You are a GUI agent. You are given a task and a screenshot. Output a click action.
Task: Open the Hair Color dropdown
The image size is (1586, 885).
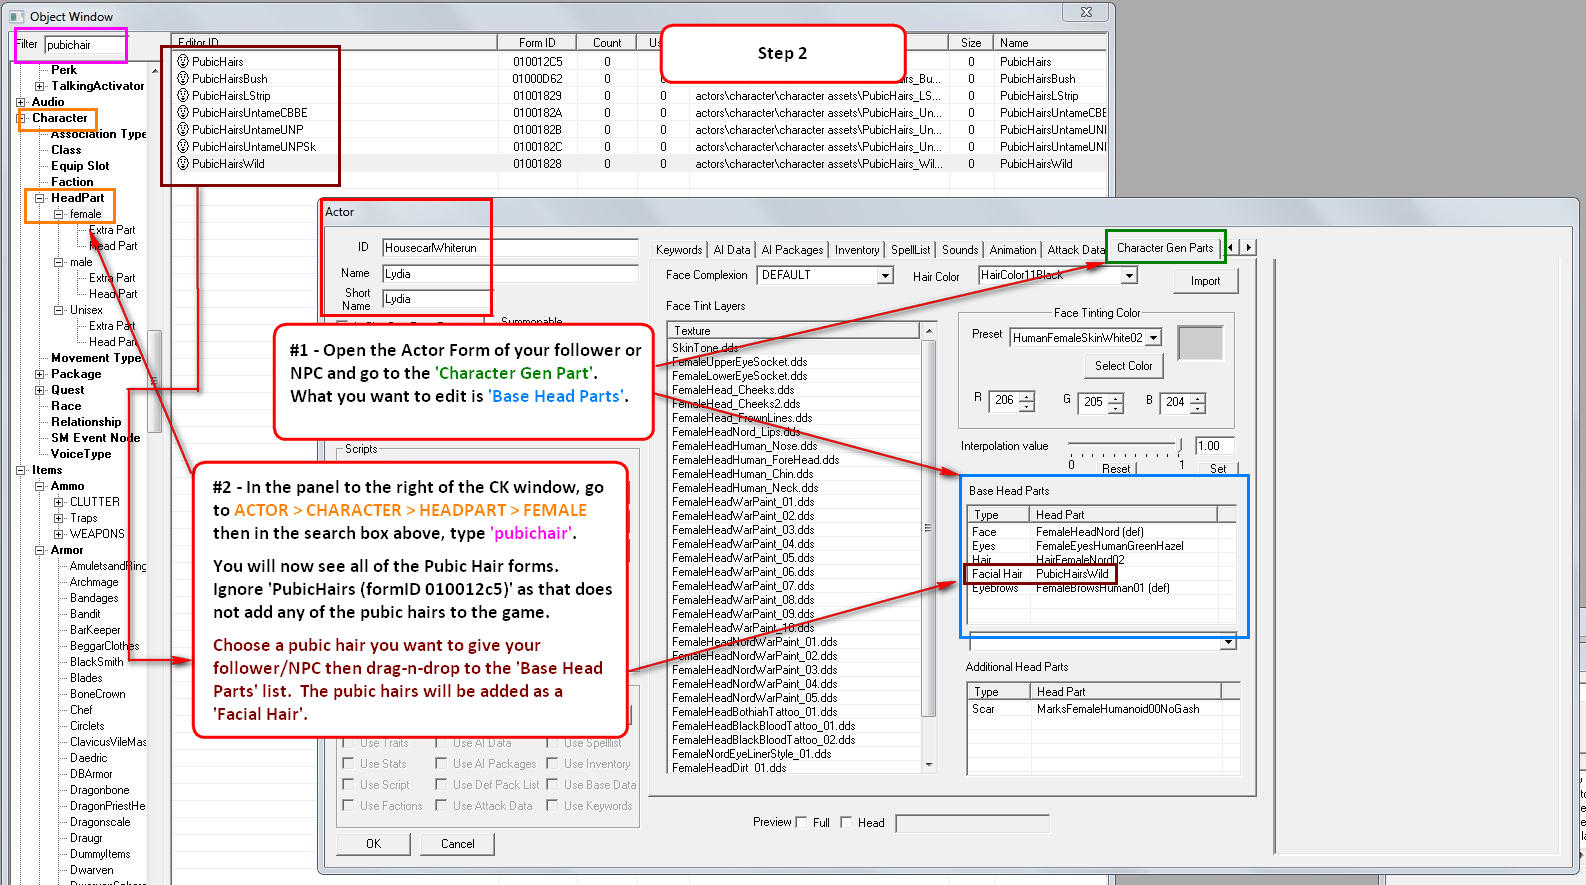point(1129,275)
